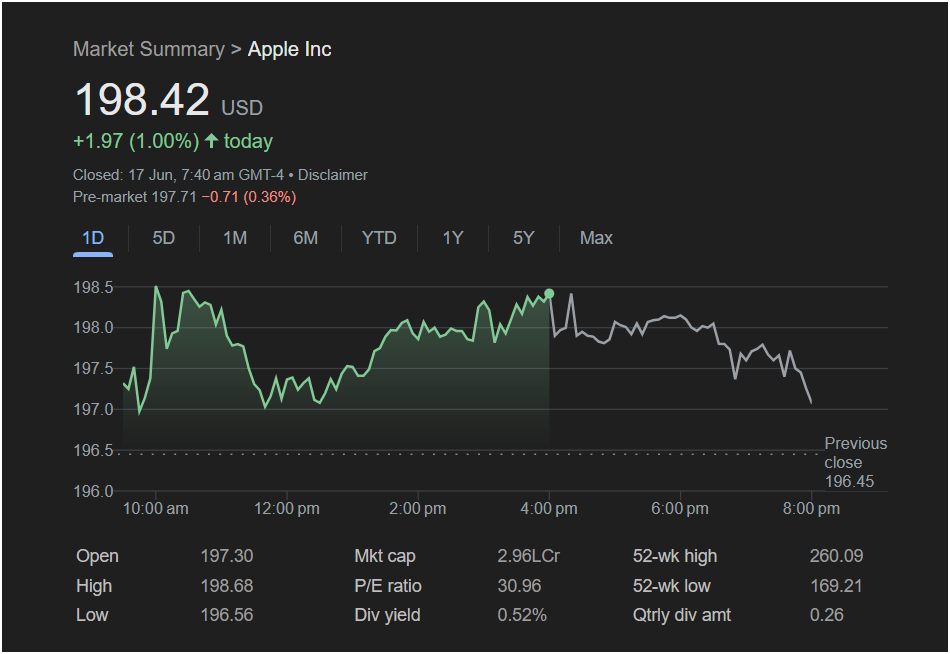Click the market cap value 2.96LCr
Image resolution: width=950 pixels, height=654 pixels.
click(x=528, y=556)
